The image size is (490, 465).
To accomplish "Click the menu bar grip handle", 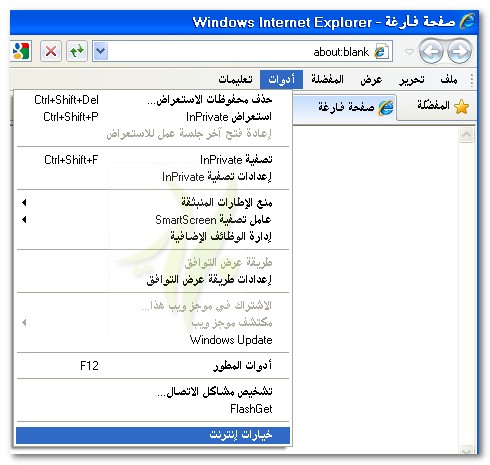I will pyautogui.click(x=471, y=80).
